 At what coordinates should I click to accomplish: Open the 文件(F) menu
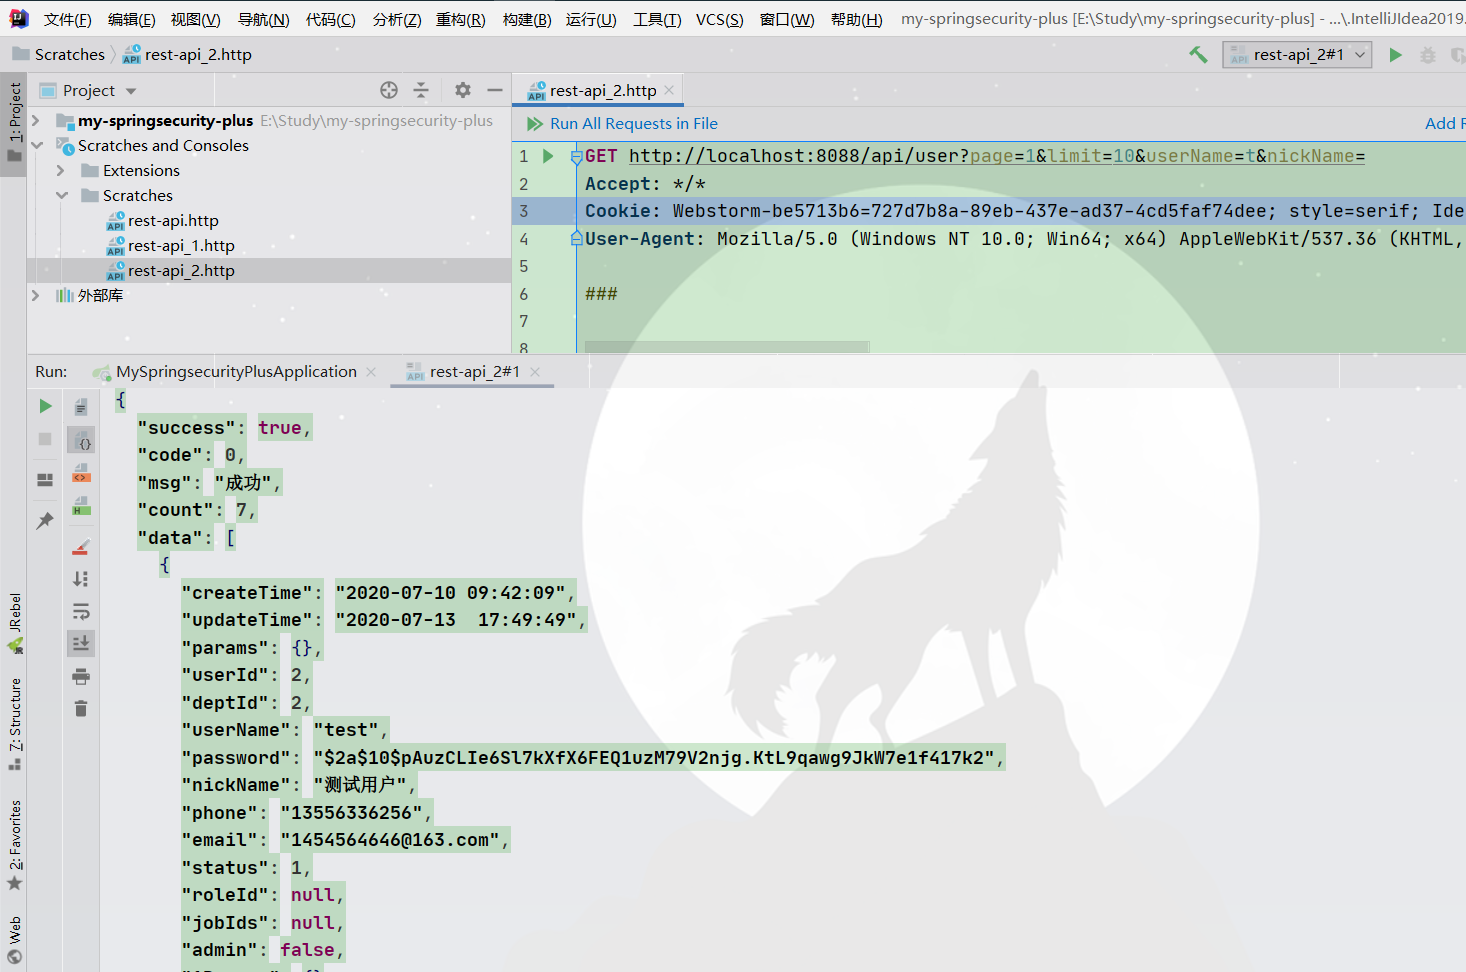(x=68, y=19)
